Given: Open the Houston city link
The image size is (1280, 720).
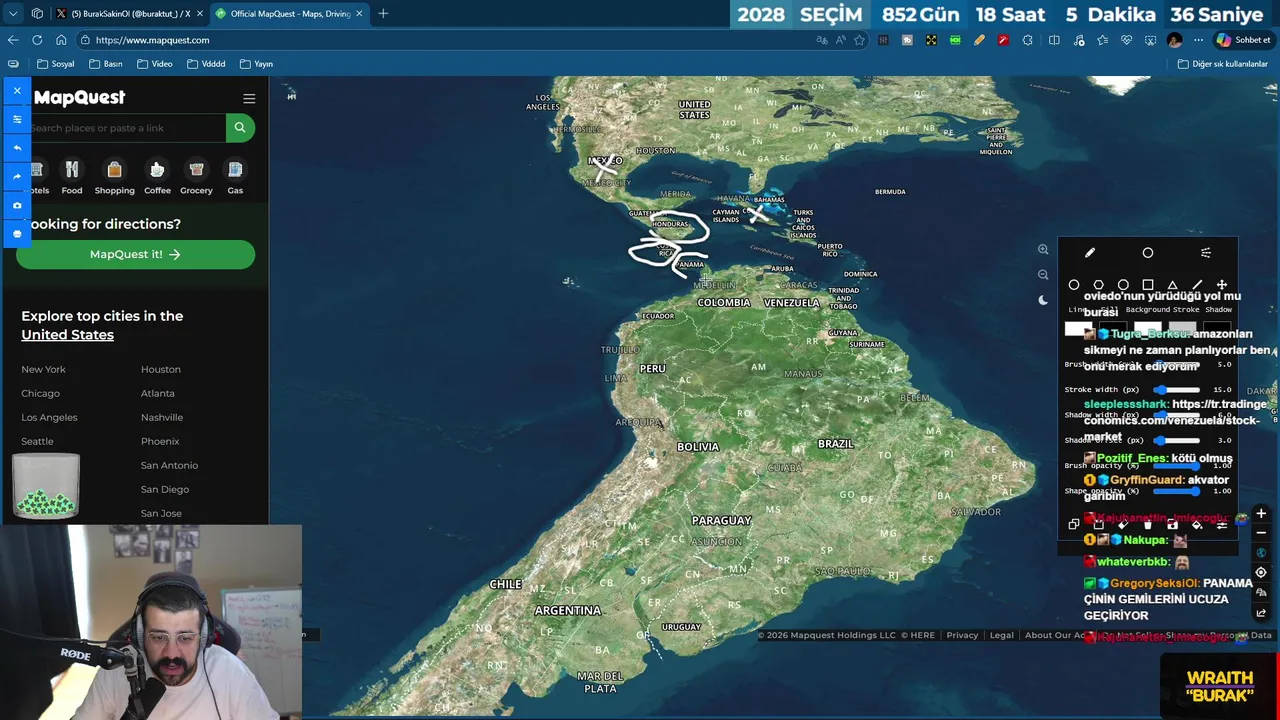Looking at the screenshot, I should [x=161, y=369].
